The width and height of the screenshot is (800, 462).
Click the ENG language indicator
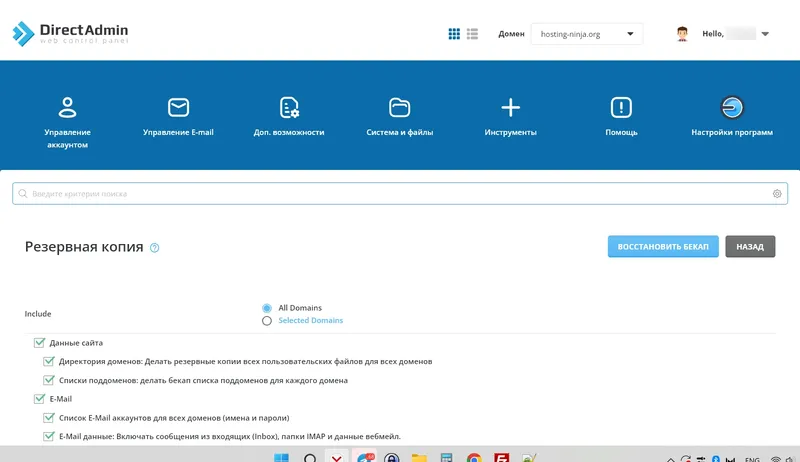[x=752, y=459]
